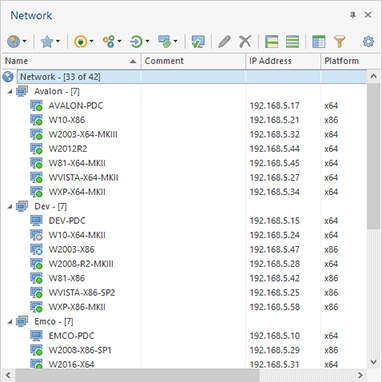
Task: Collapse the Avalon group
Action: coord(10,91)
